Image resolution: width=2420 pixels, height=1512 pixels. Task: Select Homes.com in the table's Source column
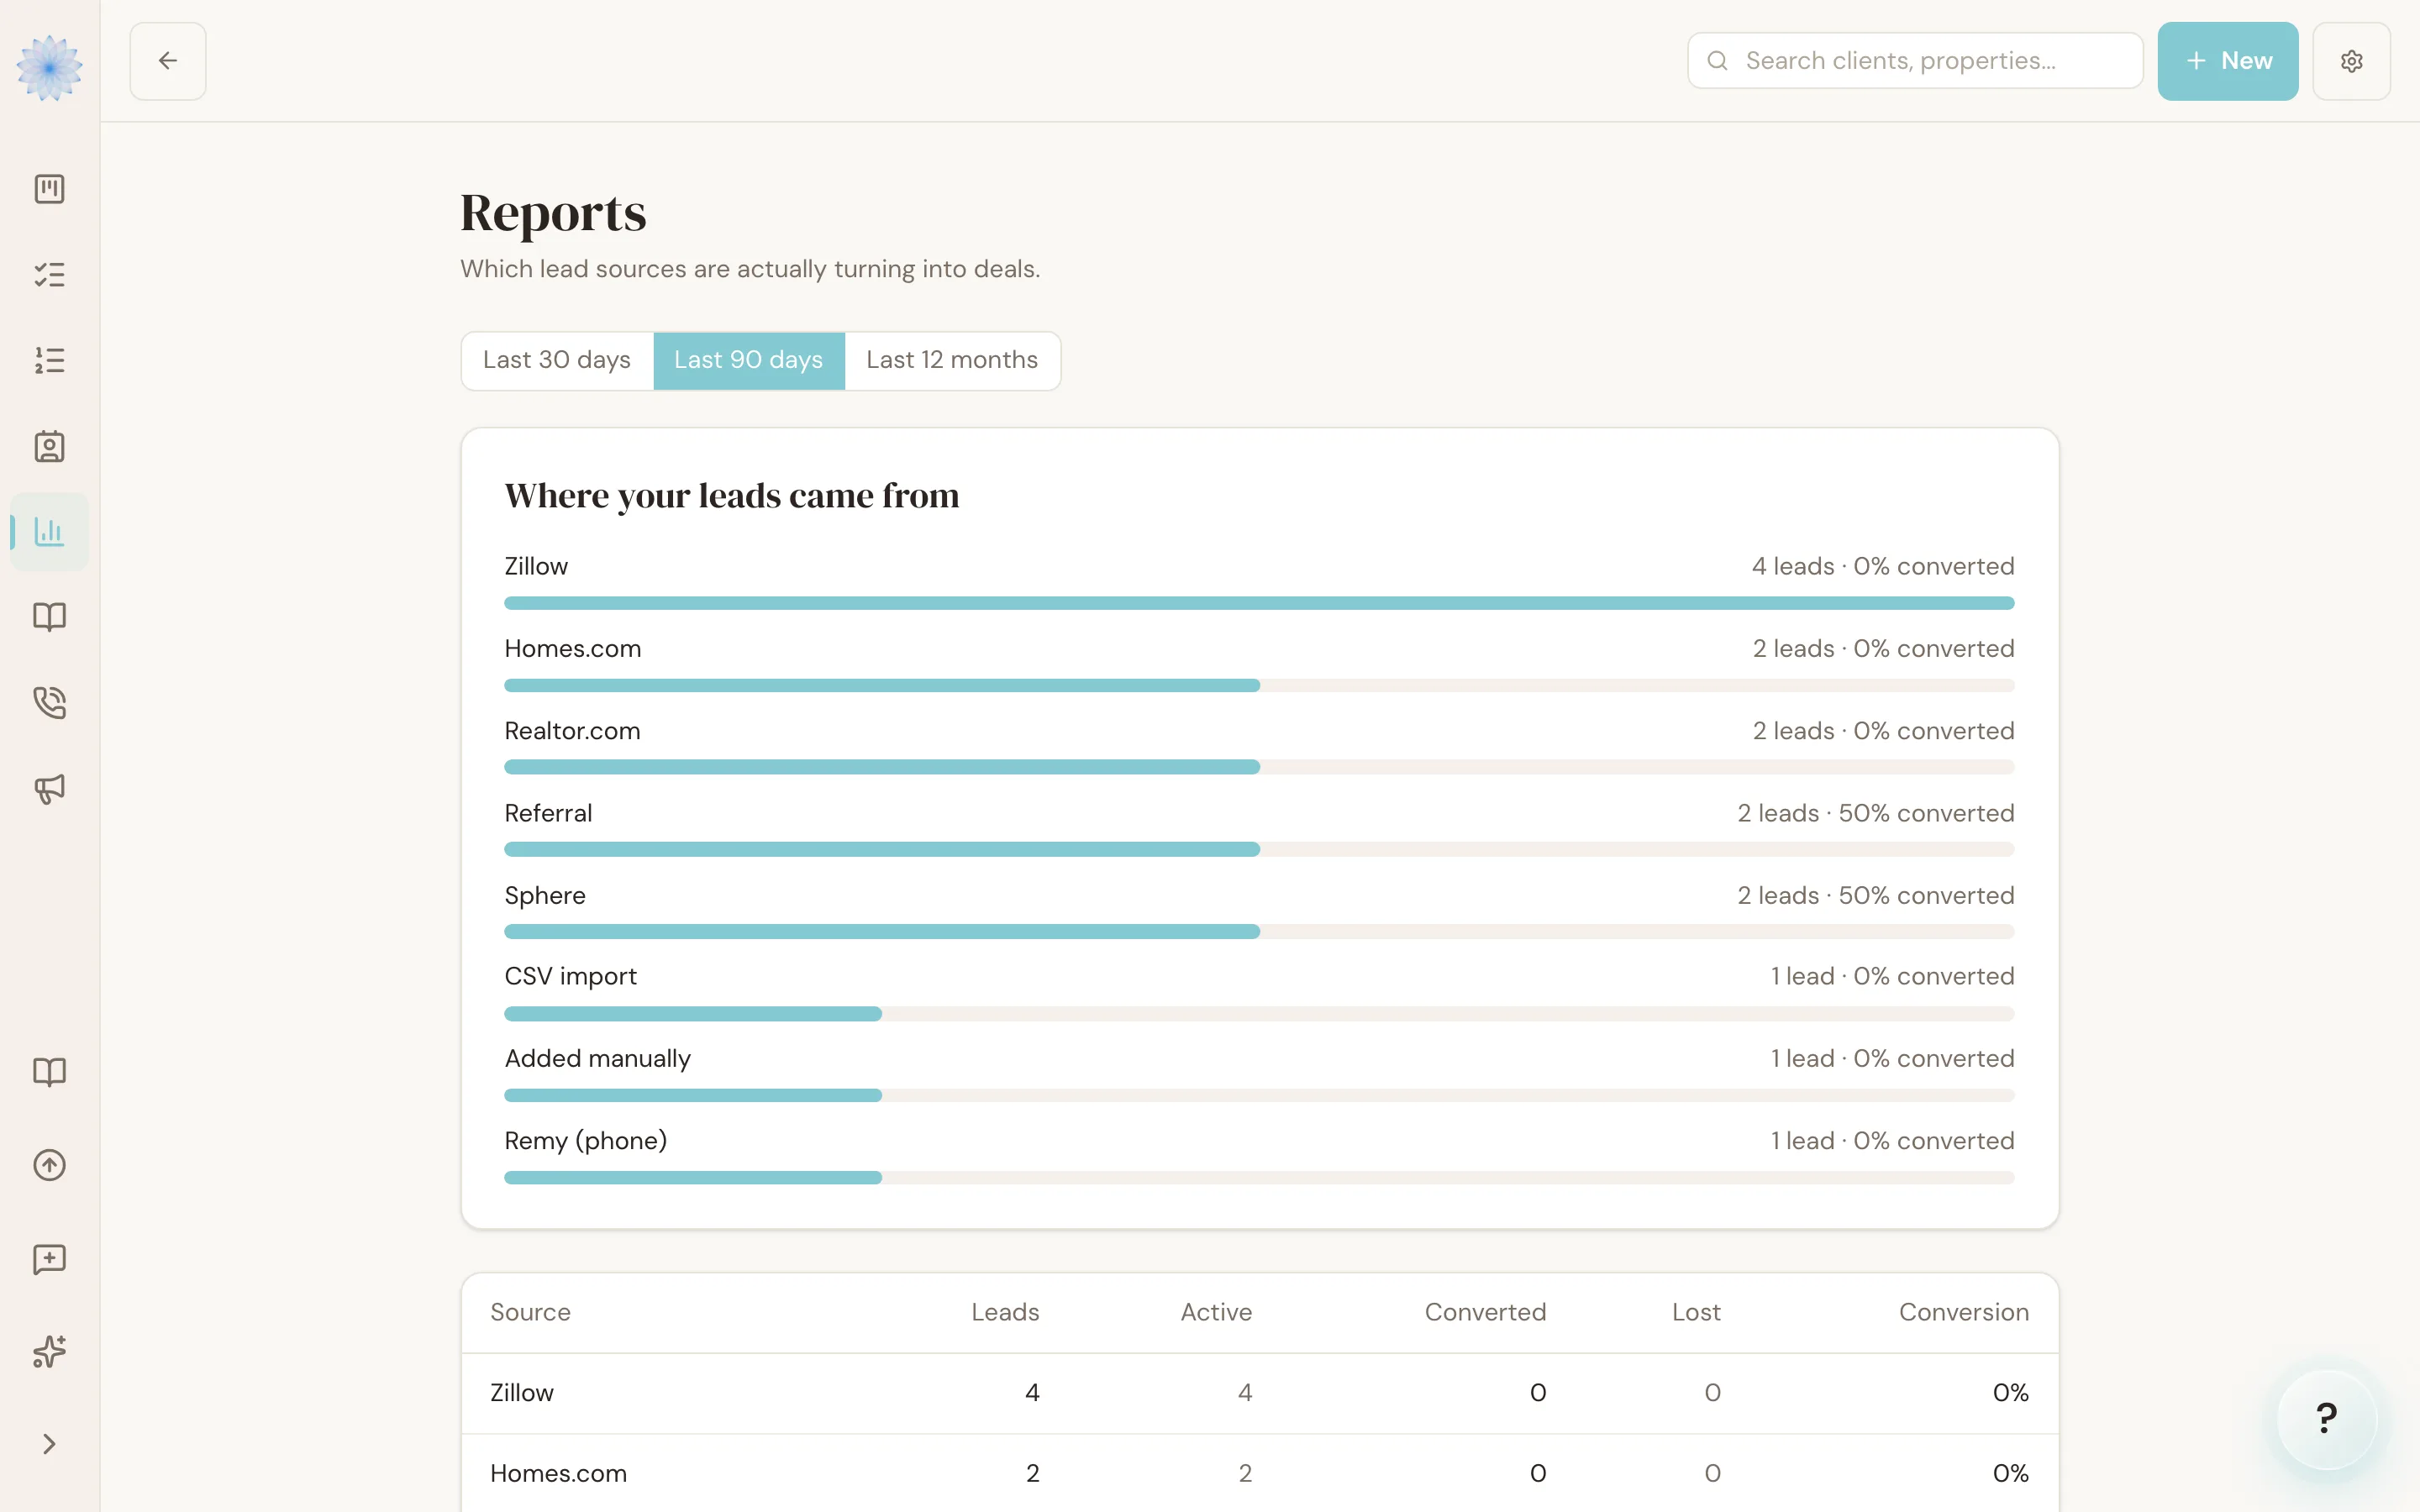(558, 1473)
